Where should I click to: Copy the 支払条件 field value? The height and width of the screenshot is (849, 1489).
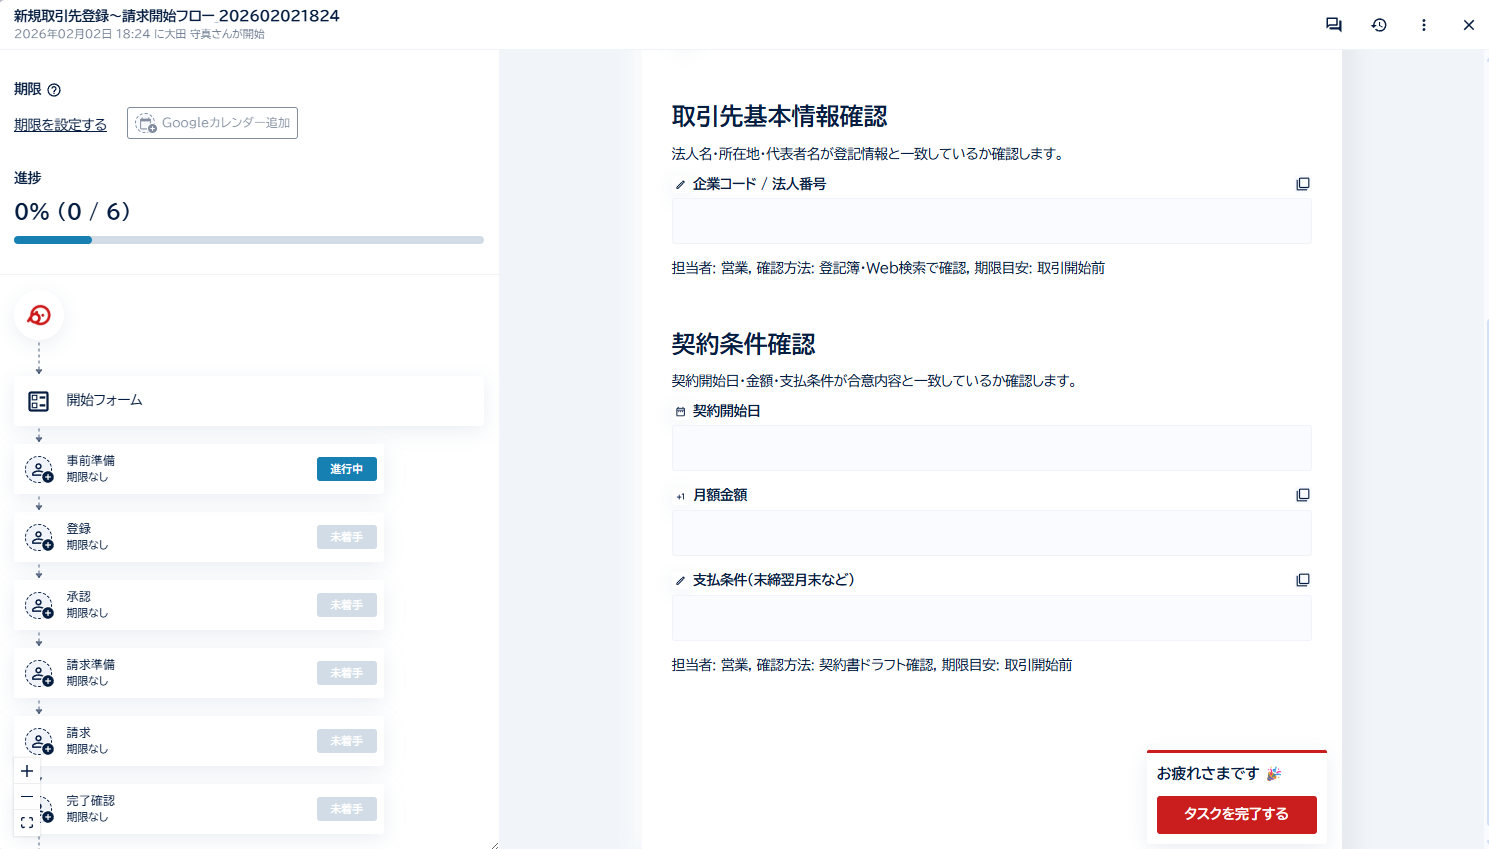click(1302, 580)
